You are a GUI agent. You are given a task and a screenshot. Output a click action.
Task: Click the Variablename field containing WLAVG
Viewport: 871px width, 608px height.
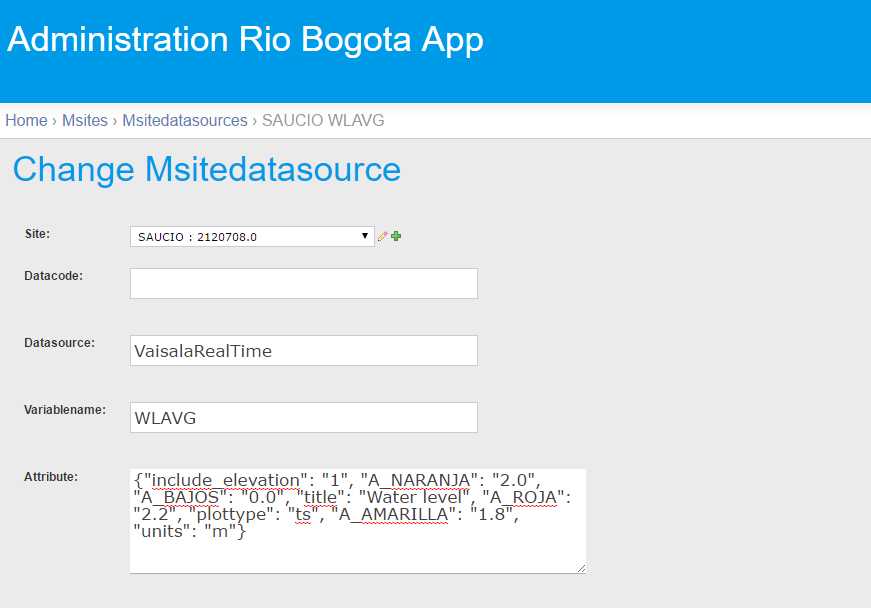point(304,418)
